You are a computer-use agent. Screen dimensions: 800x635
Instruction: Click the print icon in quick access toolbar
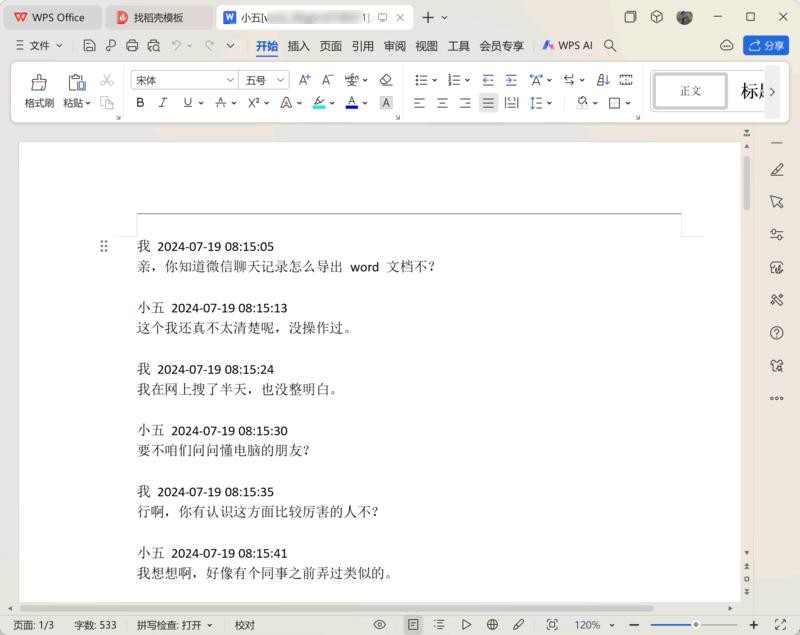click(132, 46)
